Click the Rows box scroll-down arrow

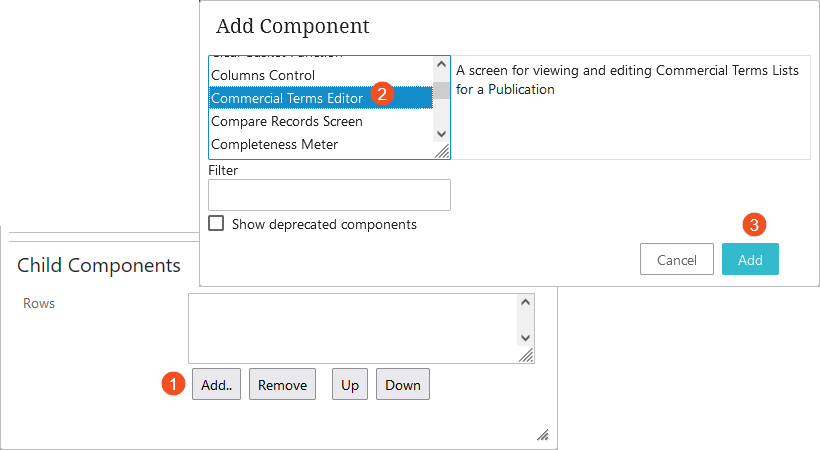click(526, 338)
